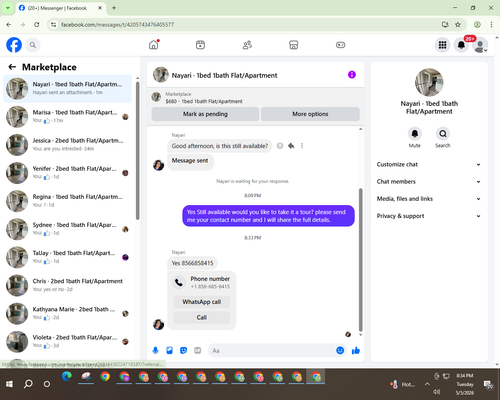Go back from Marketplace chats list

(12, 67)
